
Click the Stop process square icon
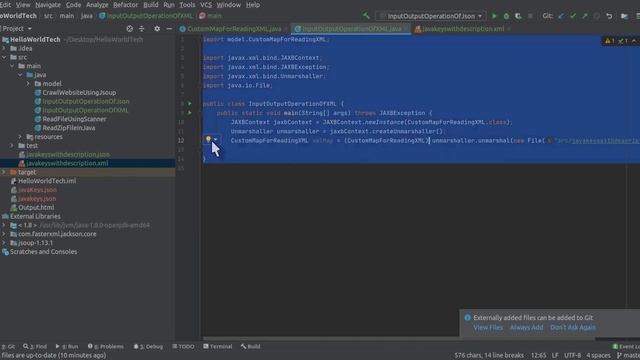(x=530, y=16)
